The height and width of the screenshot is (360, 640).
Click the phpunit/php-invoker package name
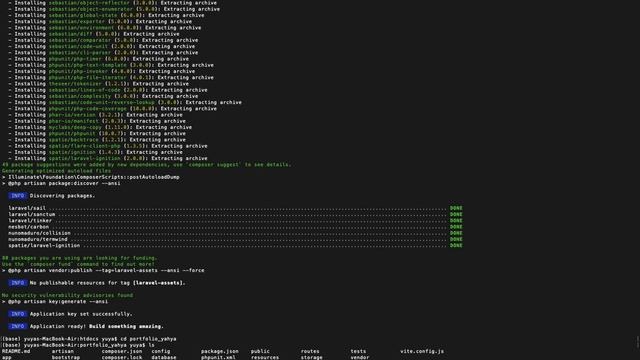[78, 71]
